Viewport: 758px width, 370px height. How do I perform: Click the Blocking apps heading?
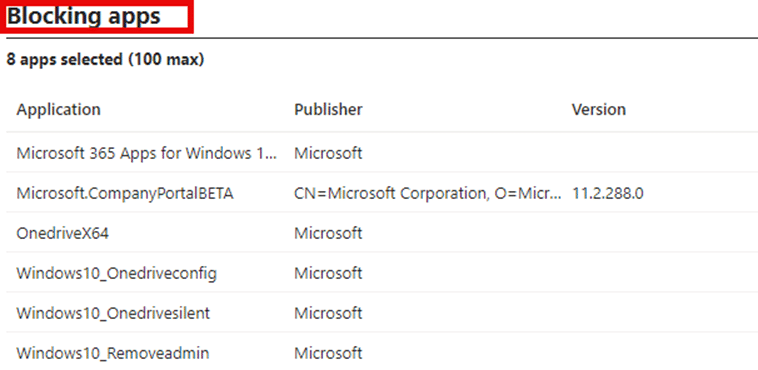point(84,16)
